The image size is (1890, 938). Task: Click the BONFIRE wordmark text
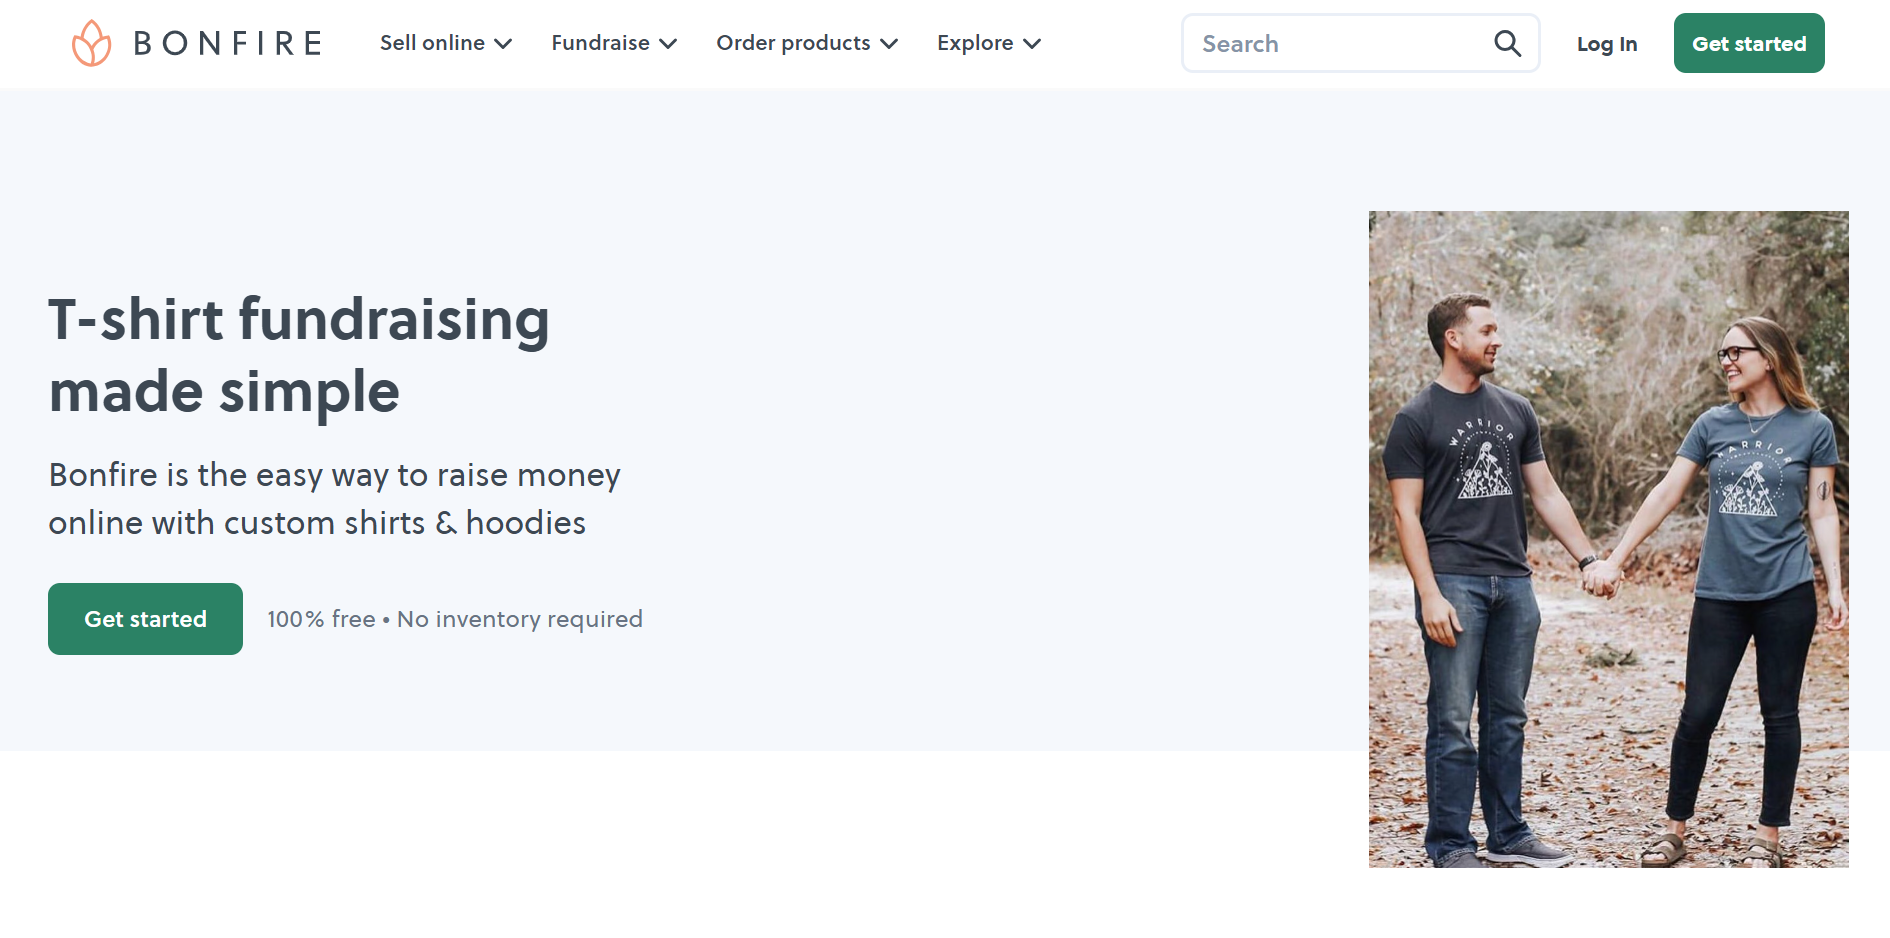(x=226, y=42)
